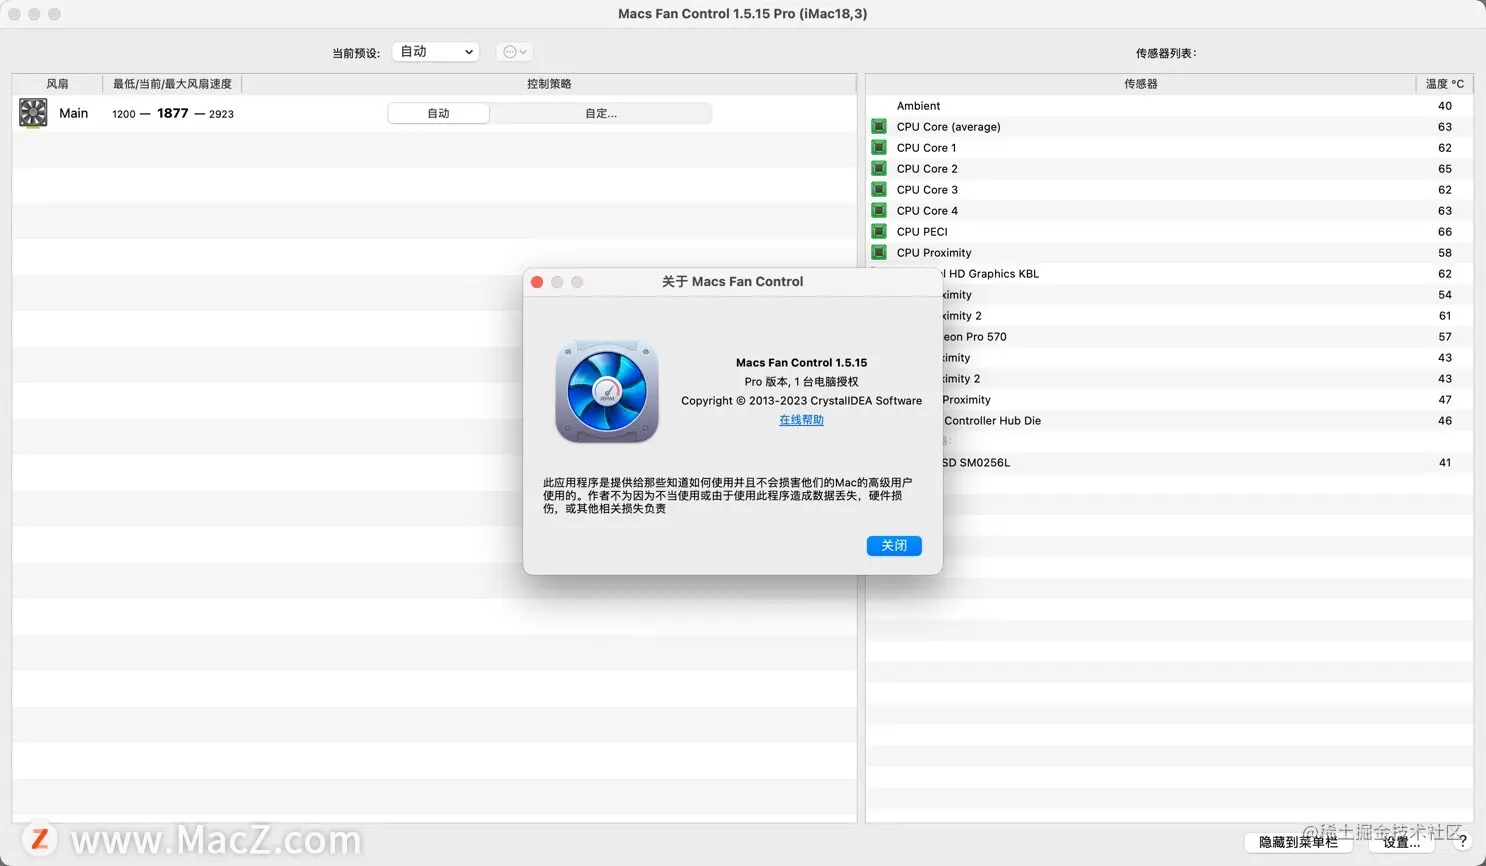
Task: Select 自定... custom control for Main fan
Action: pos(601,114)
